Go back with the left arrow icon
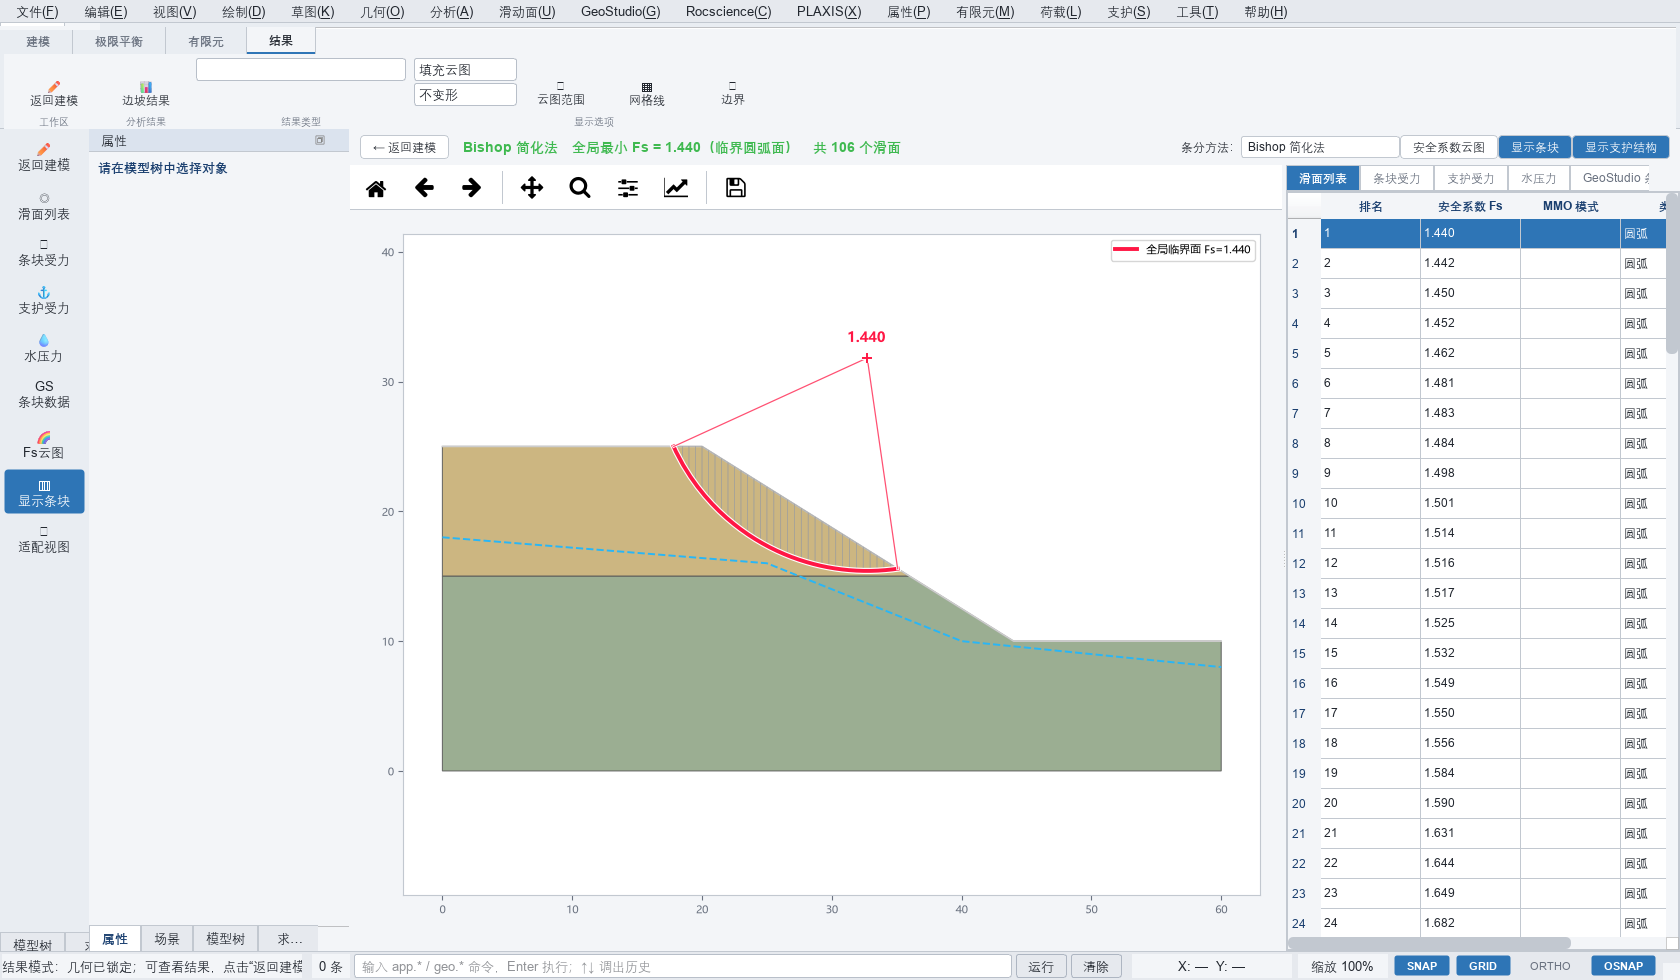The image size is (1680, 980). [424, 188]
